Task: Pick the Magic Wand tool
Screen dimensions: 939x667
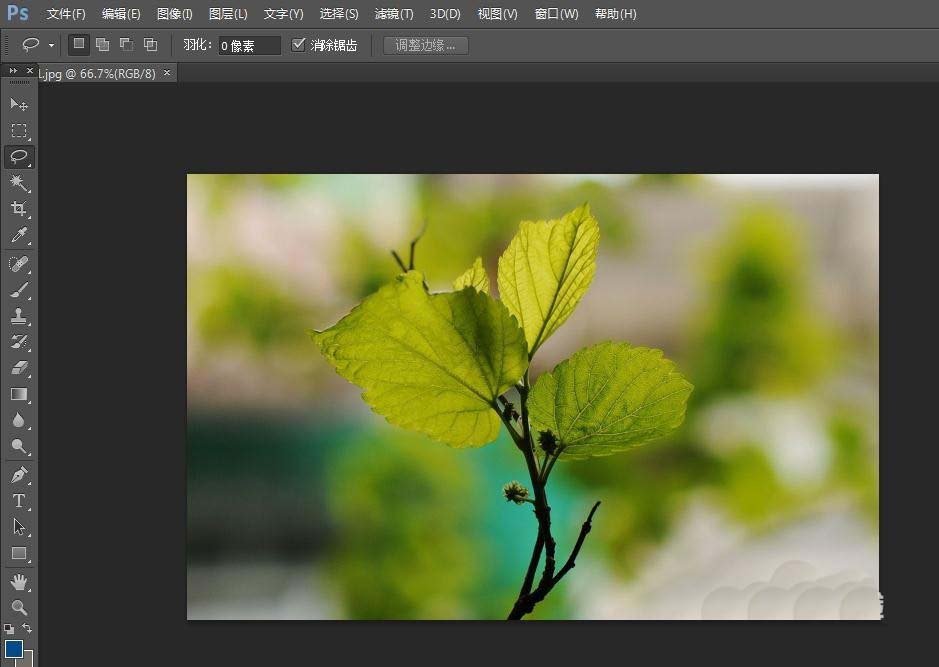Action: (19, 183)
